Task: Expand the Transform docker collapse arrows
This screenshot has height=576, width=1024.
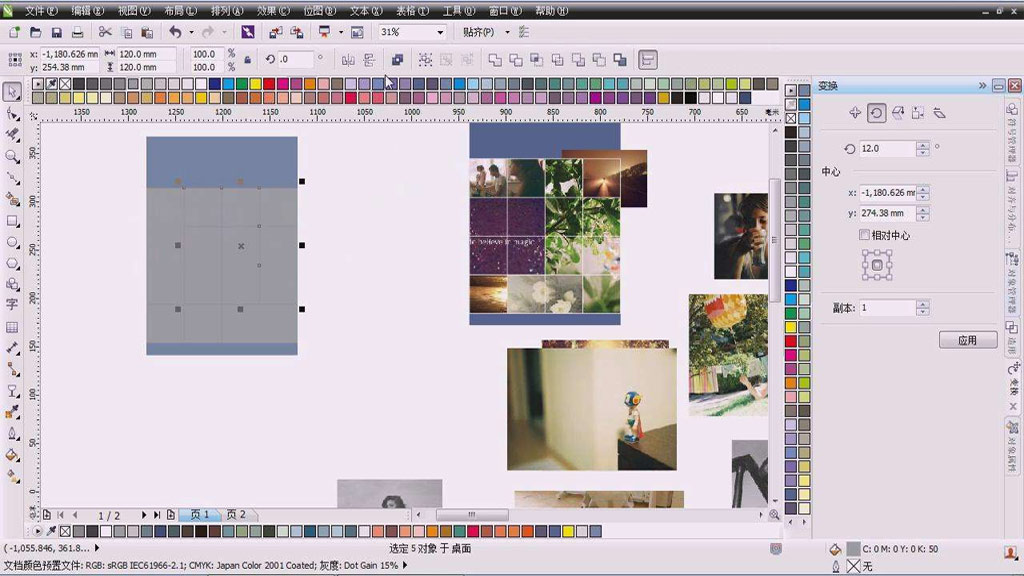Action: coord(982,86)
